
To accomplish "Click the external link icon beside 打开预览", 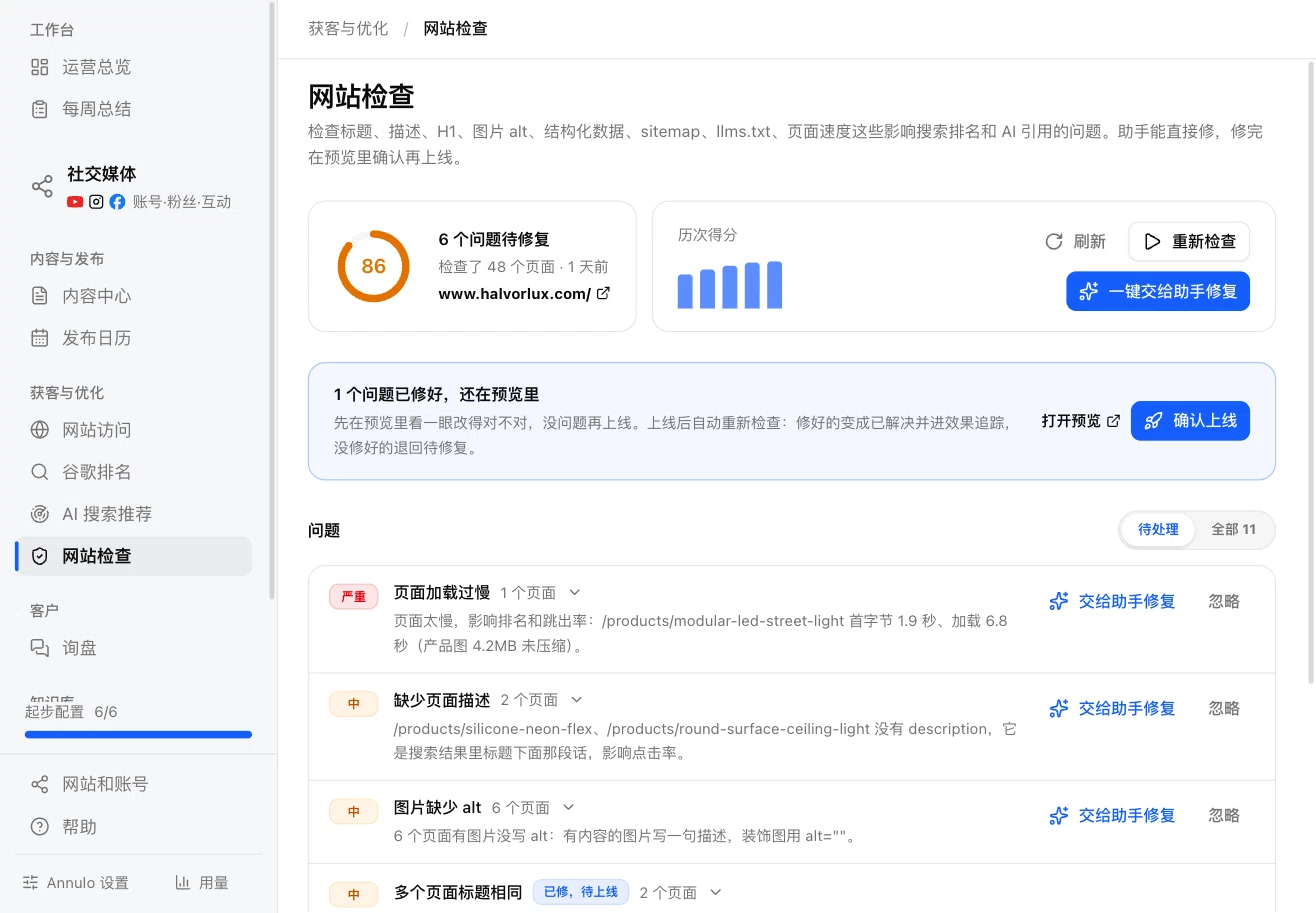I will 1113,421.
